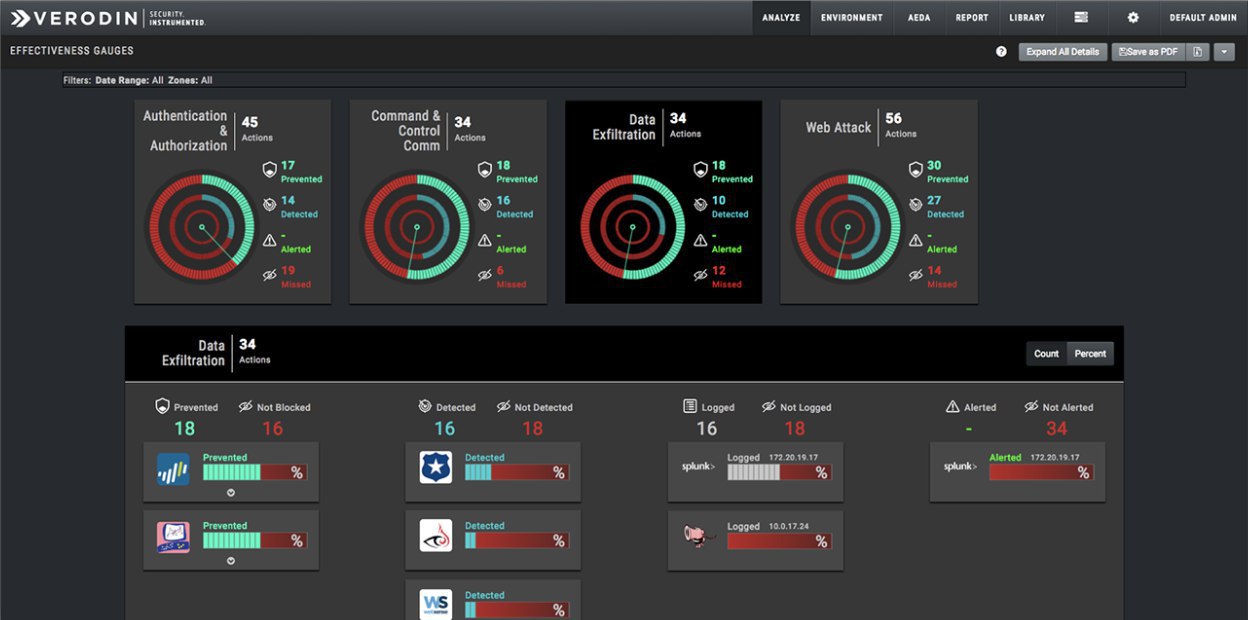Click the Splunk Logged percent bar
The width and height of the screenshot is (1248, 620).
[778, 472]
